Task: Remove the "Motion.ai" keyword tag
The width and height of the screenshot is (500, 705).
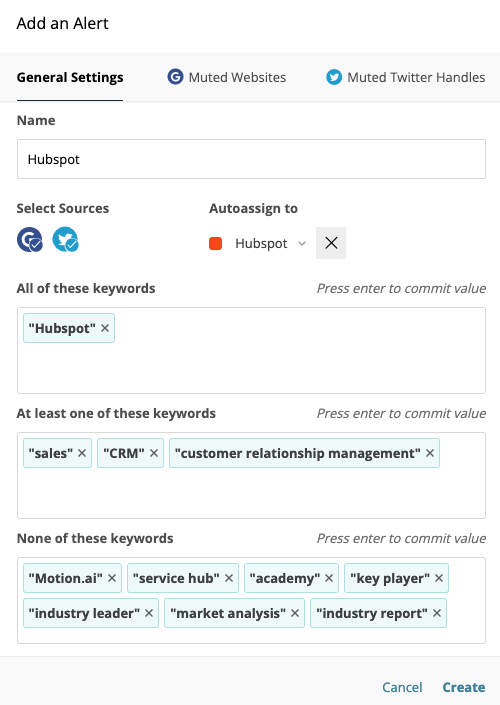Action: pos(112,578)
